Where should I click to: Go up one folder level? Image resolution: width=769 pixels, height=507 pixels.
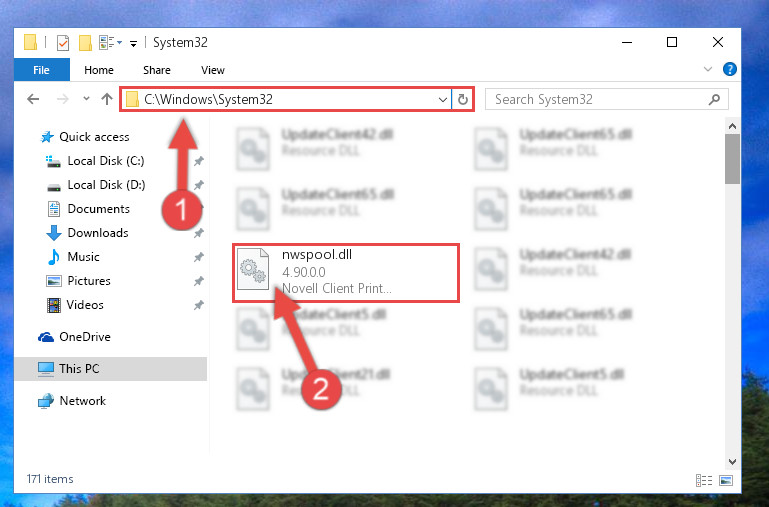pos(106,99)
